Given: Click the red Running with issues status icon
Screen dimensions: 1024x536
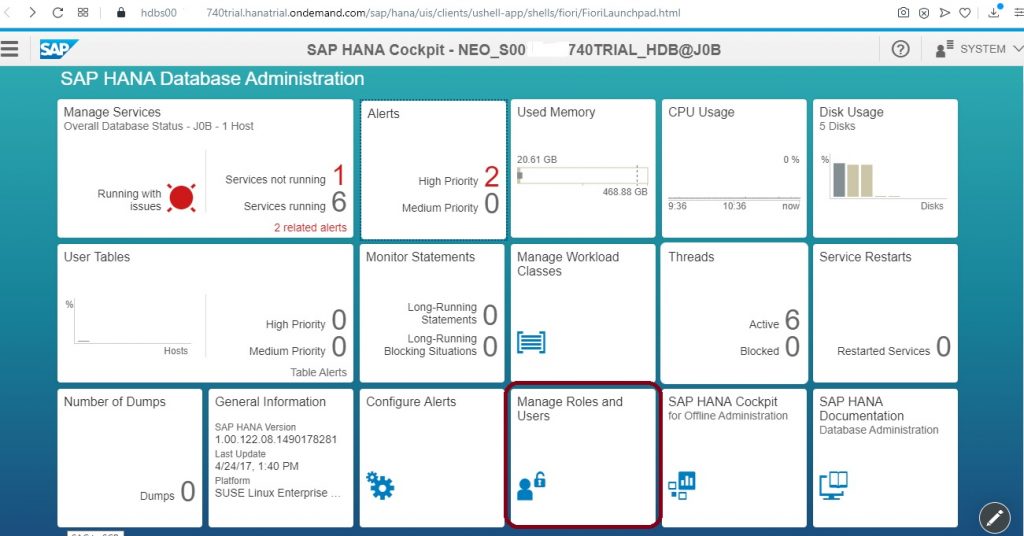Looking at the screenshot, I should (181, 198).
